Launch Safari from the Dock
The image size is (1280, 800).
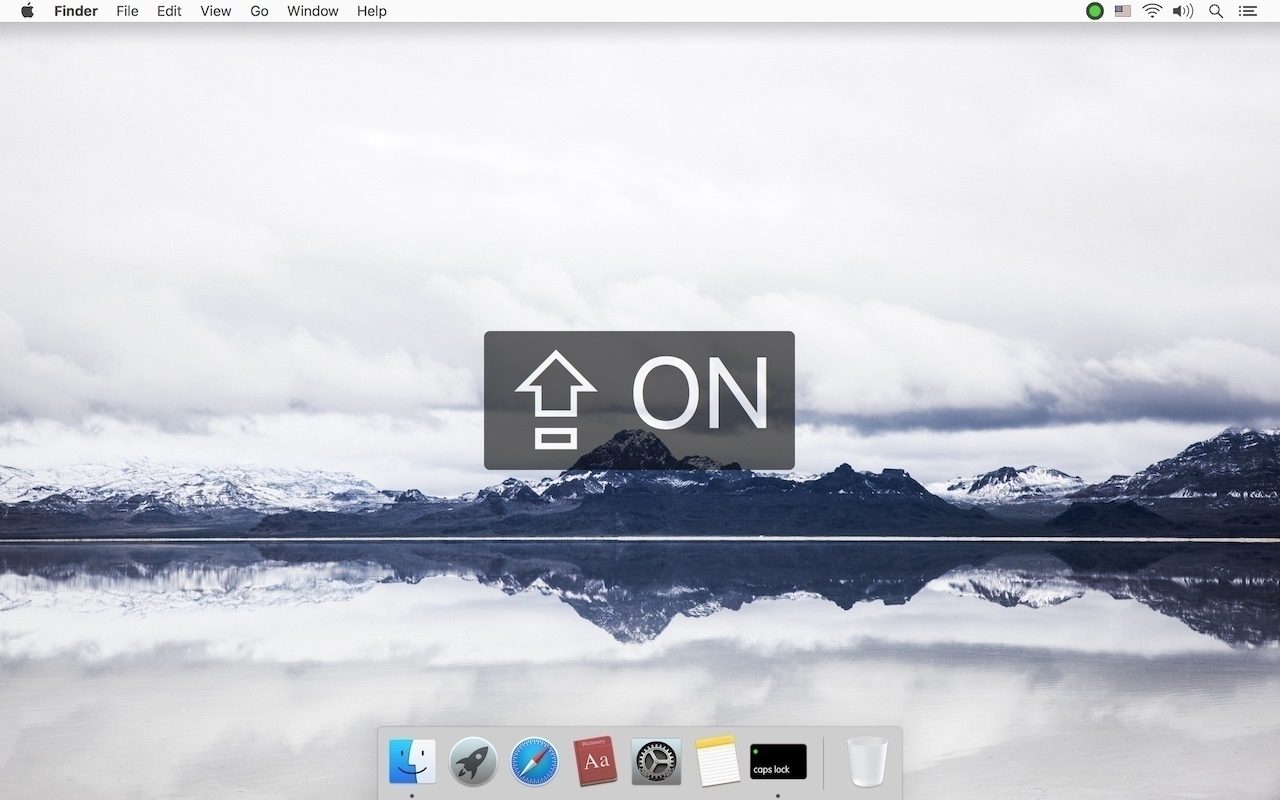(534, 761)
